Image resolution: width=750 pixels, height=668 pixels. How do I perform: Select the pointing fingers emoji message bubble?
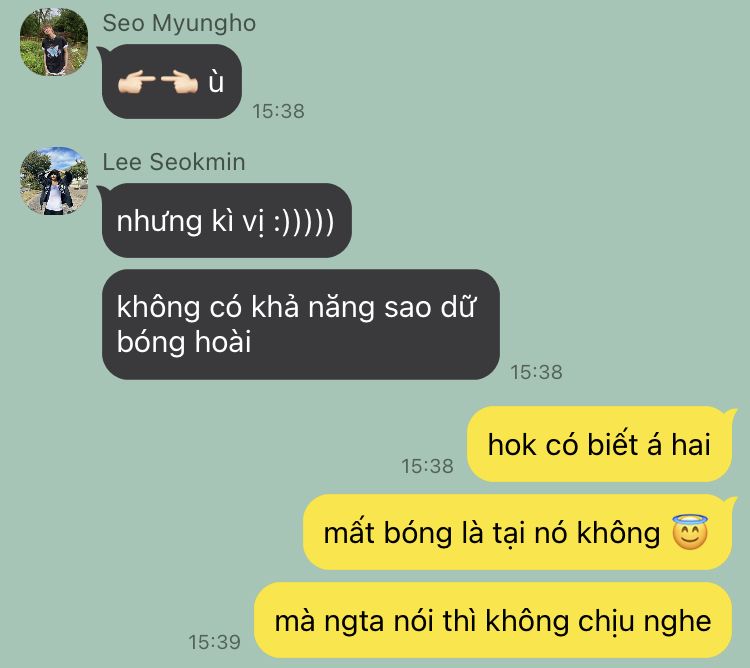(x=172, y=81)
